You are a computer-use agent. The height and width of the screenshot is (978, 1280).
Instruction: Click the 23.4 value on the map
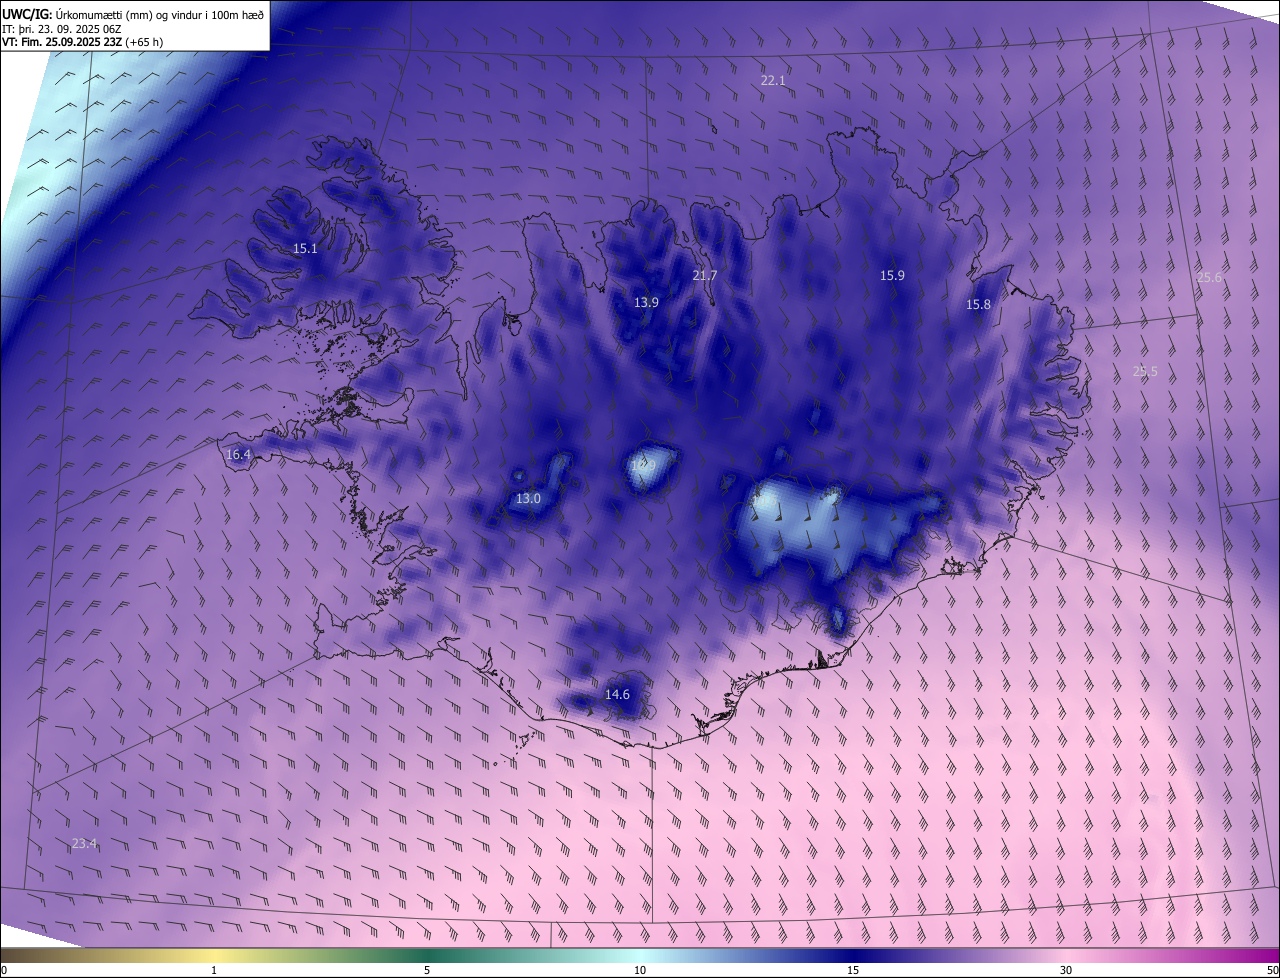[x=84, y=843]
